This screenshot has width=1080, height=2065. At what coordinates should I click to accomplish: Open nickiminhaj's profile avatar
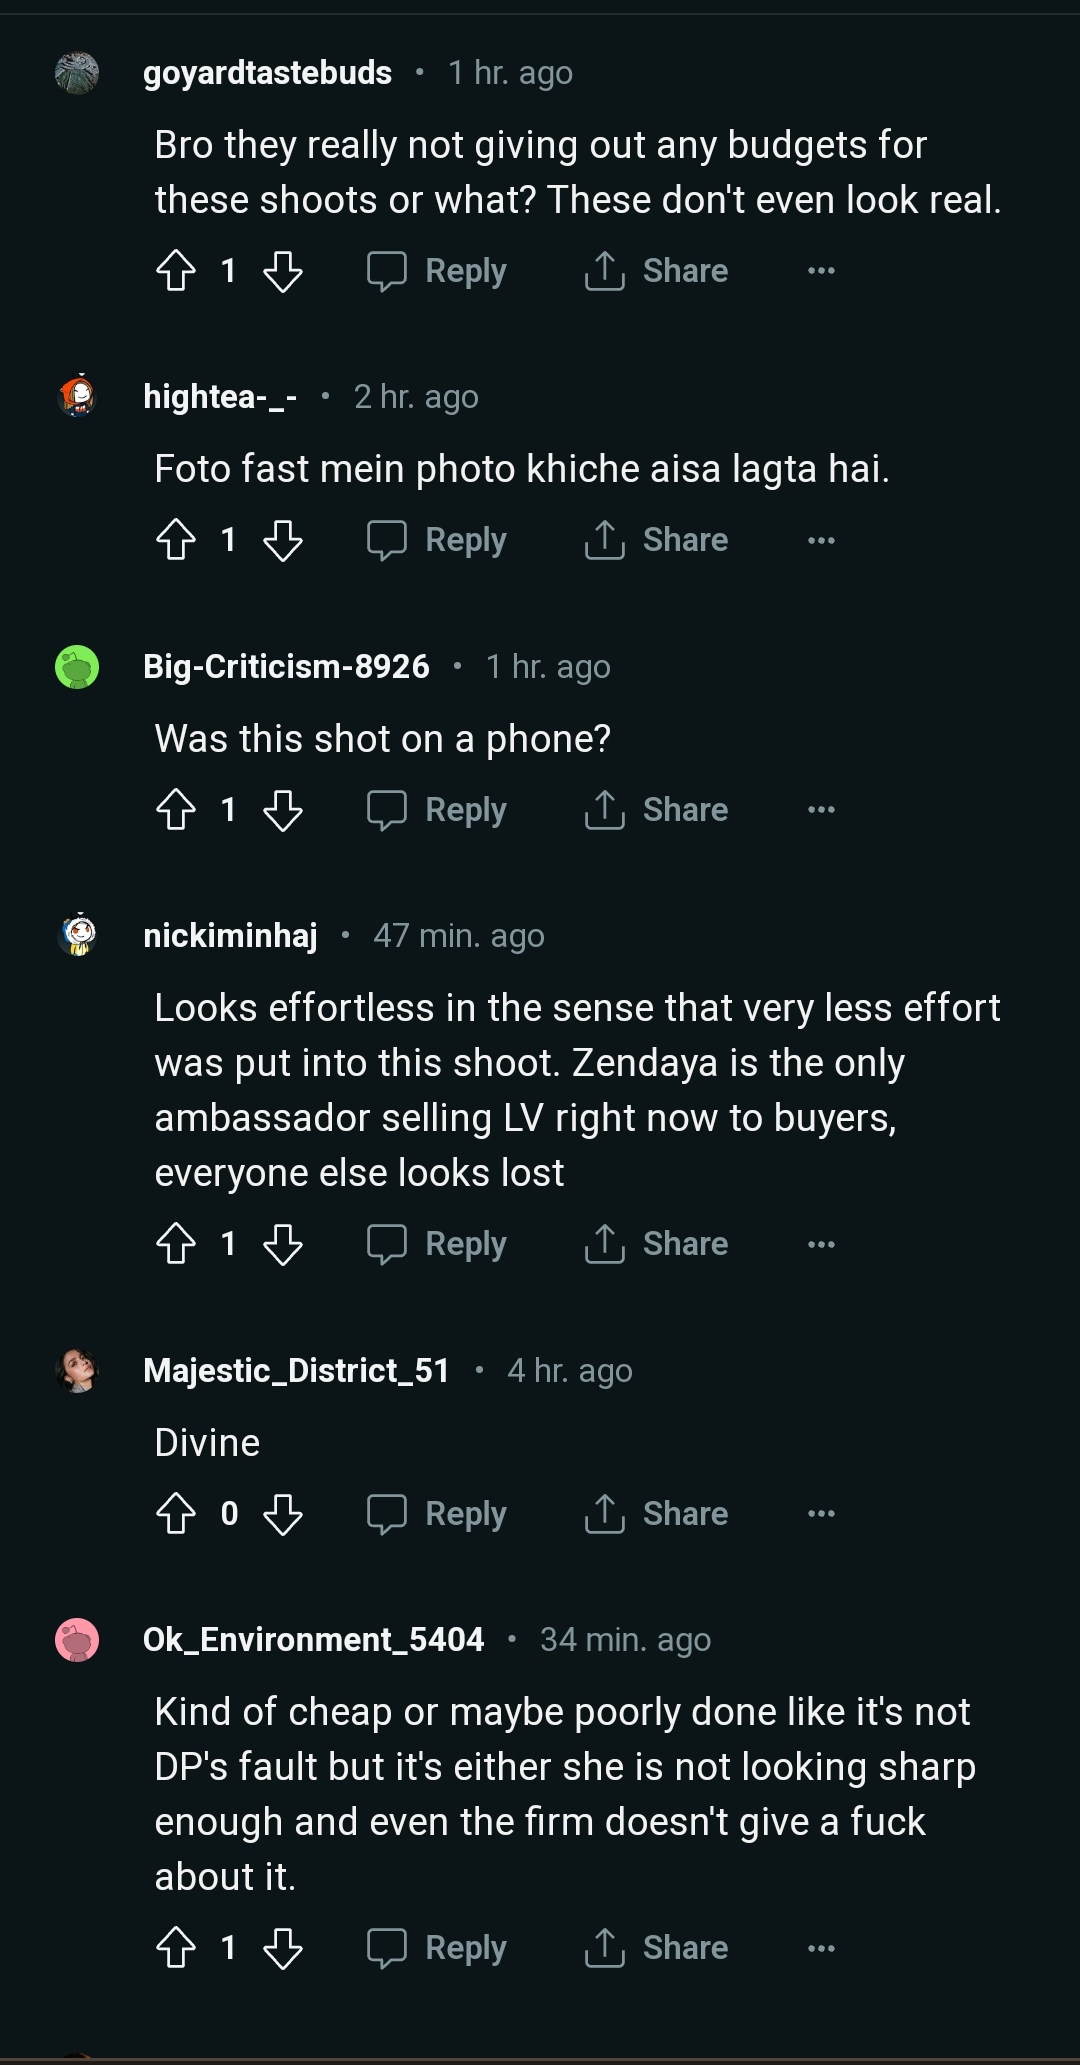77,935
